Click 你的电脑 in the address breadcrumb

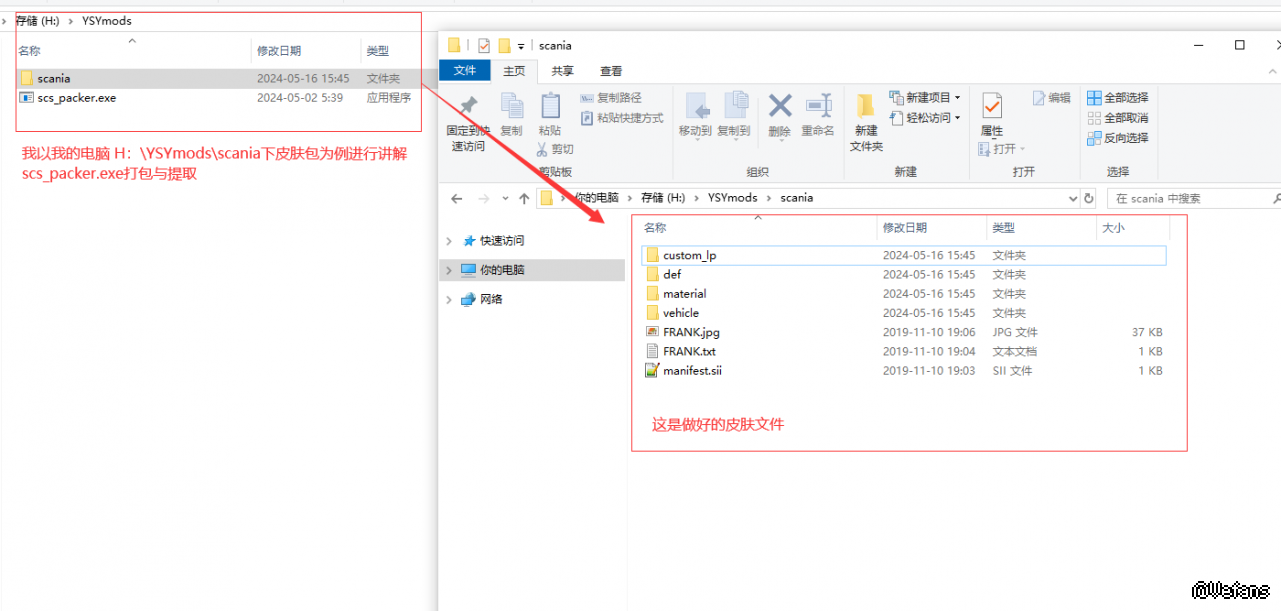596,198
